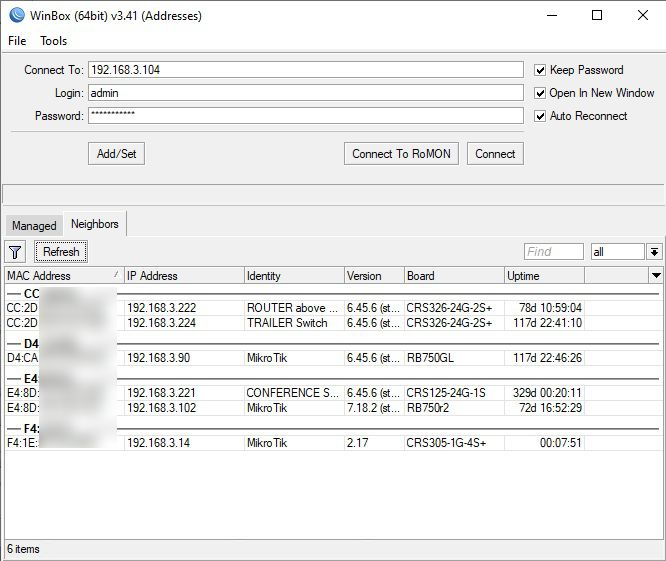Collapse the D4 MAC address group

pos(14,344)
